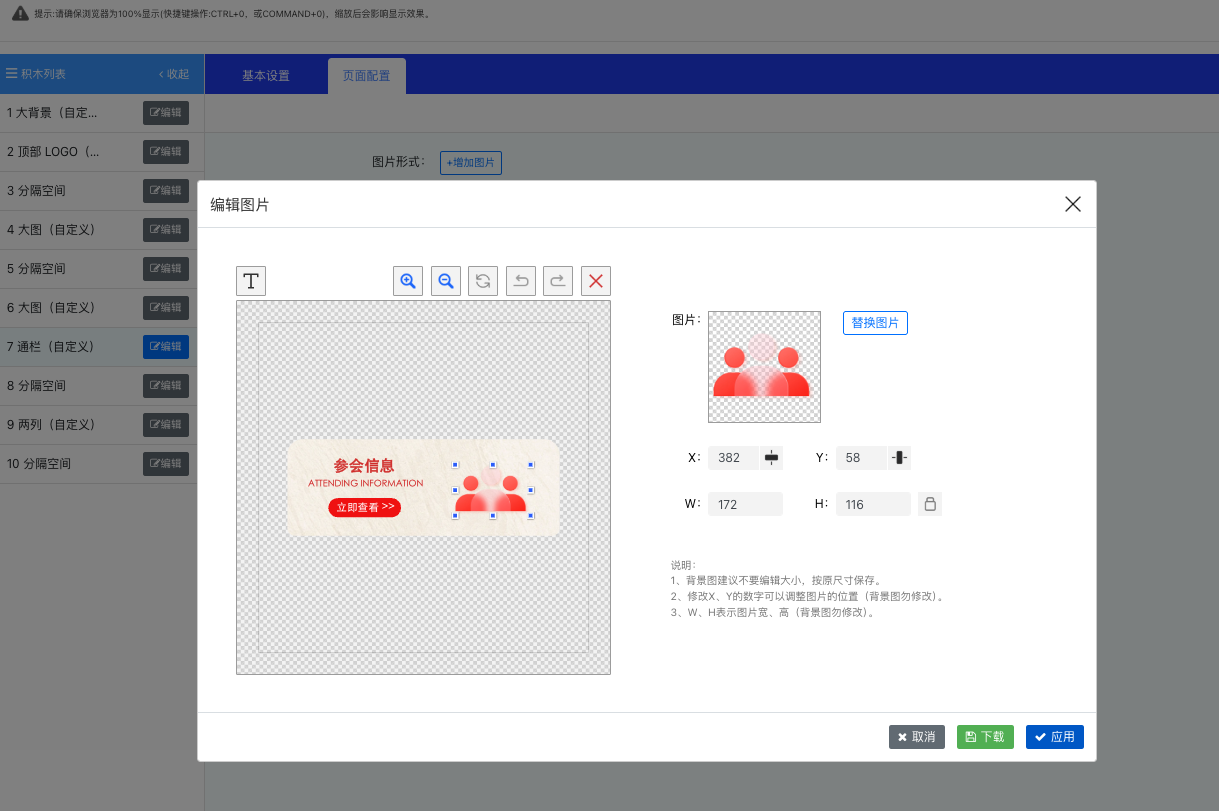Cancel editing with the 取消 button

pos(916,737)
